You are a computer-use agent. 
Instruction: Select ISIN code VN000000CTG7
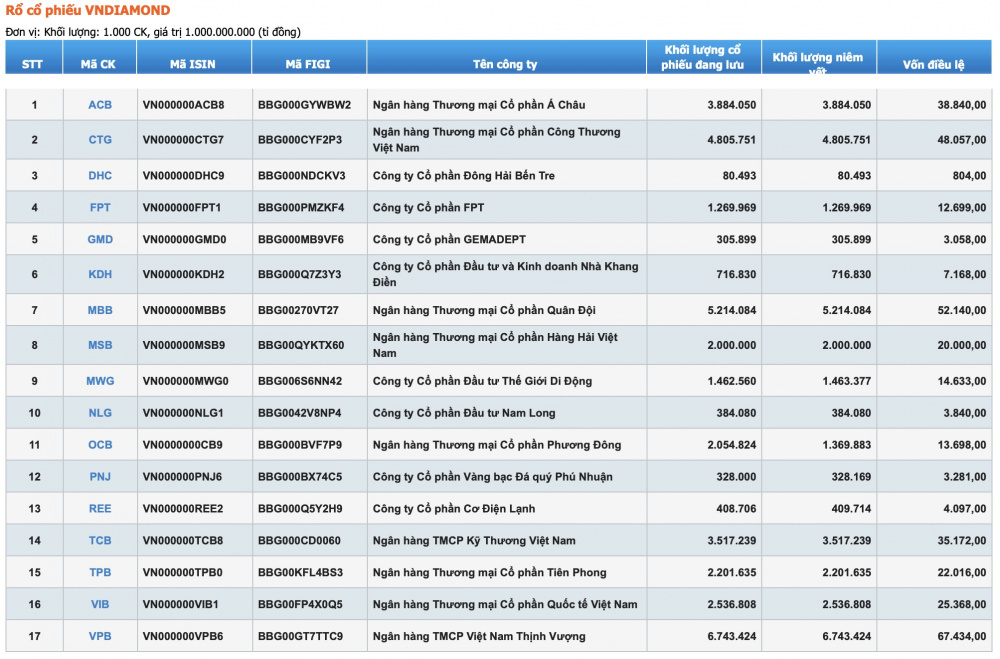click(x=184, y=140)
